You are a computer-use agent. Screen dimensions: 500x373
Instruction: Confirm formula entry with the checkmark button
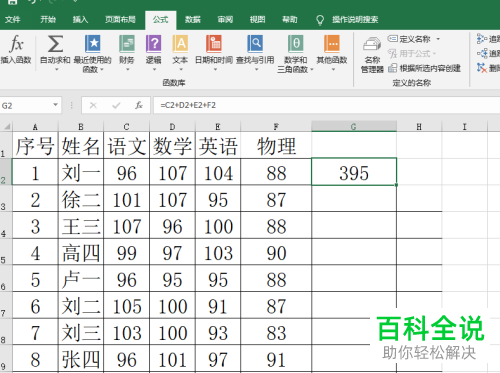pos(116,106)
